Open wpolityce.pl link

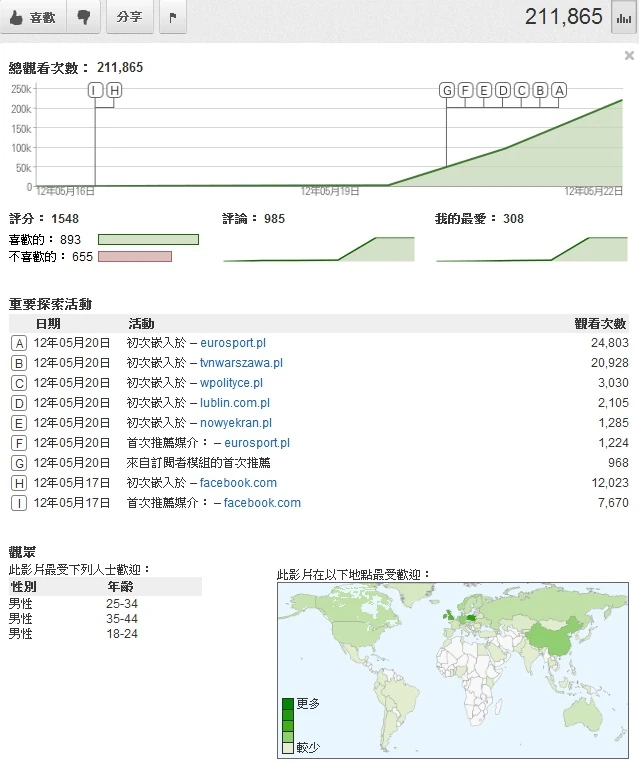coord(231,383)
